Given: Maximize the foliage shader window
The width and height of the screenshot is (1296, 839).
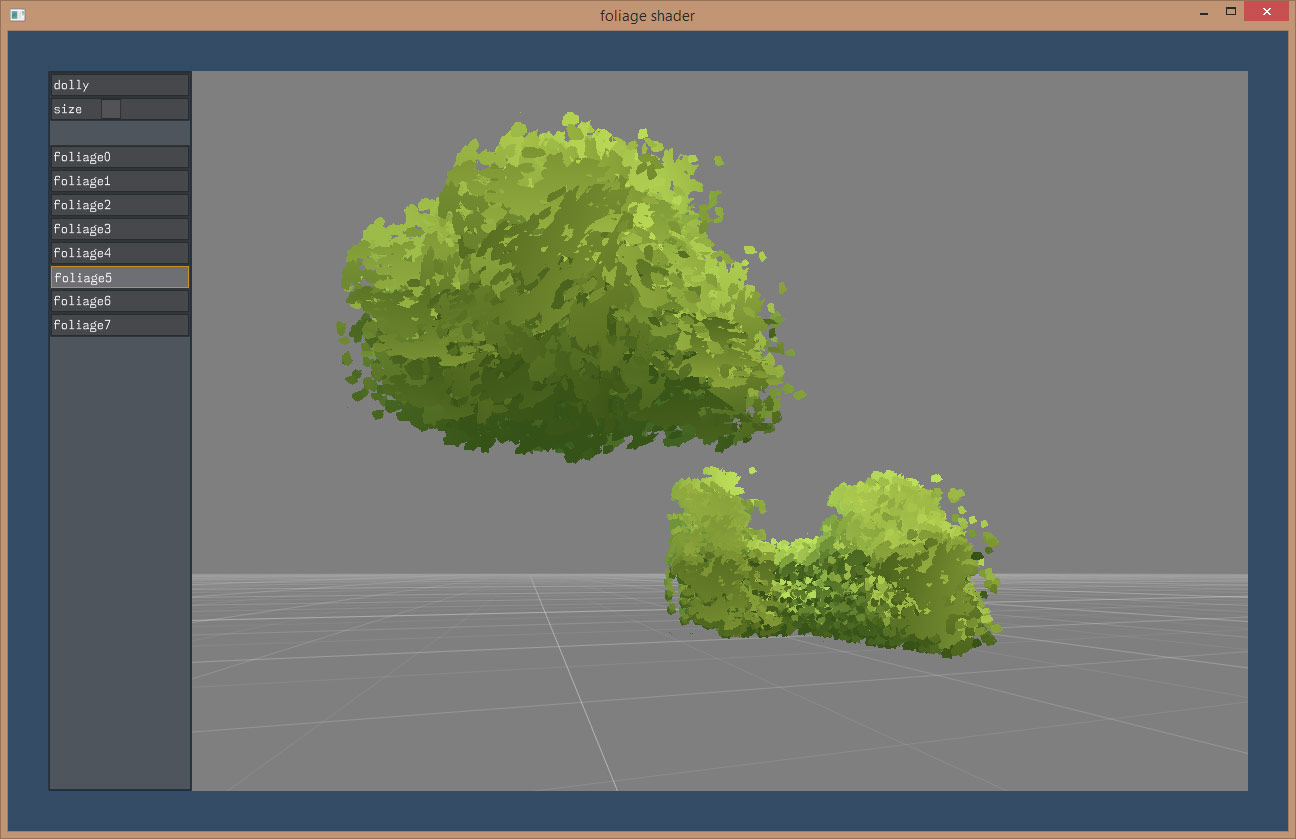Looking at the screenshot, I should click(1231, 13).
